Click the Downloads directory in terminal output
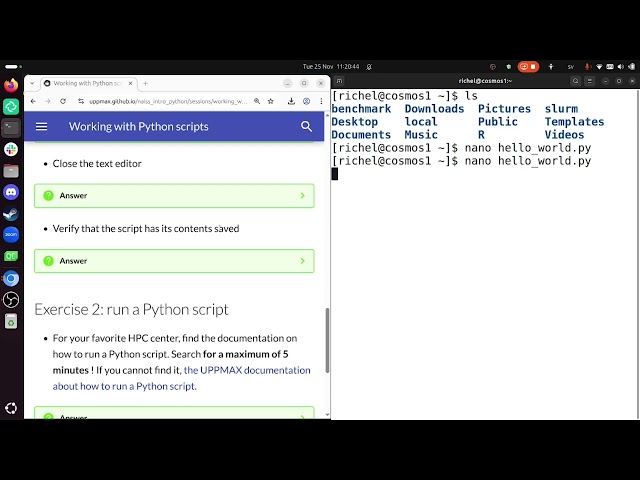 pyautogui.click(x=434, y=109)
